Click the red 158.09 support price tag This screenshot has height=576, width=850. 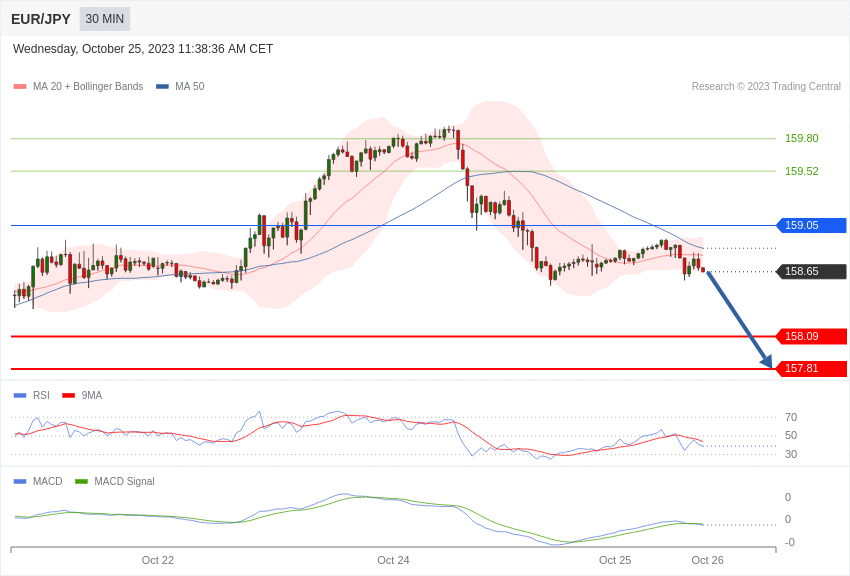(x=812, y=336)
